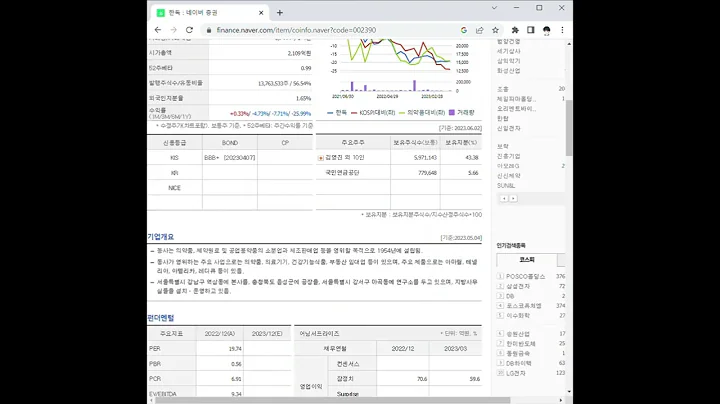Open the browser extensions puzzle icon

(515, 30)
